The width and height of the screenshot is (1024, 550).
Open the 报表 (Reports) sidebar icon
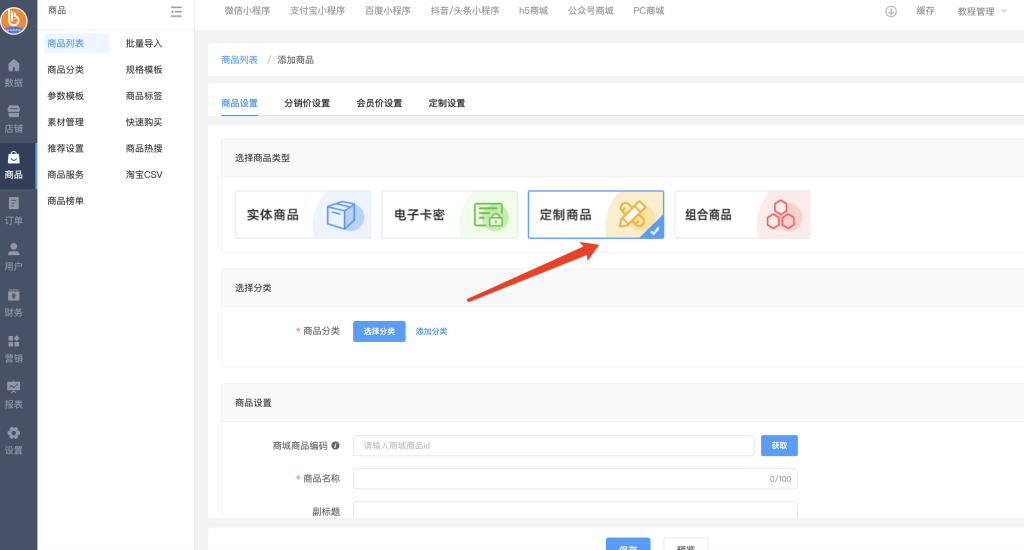pos(14,394)
